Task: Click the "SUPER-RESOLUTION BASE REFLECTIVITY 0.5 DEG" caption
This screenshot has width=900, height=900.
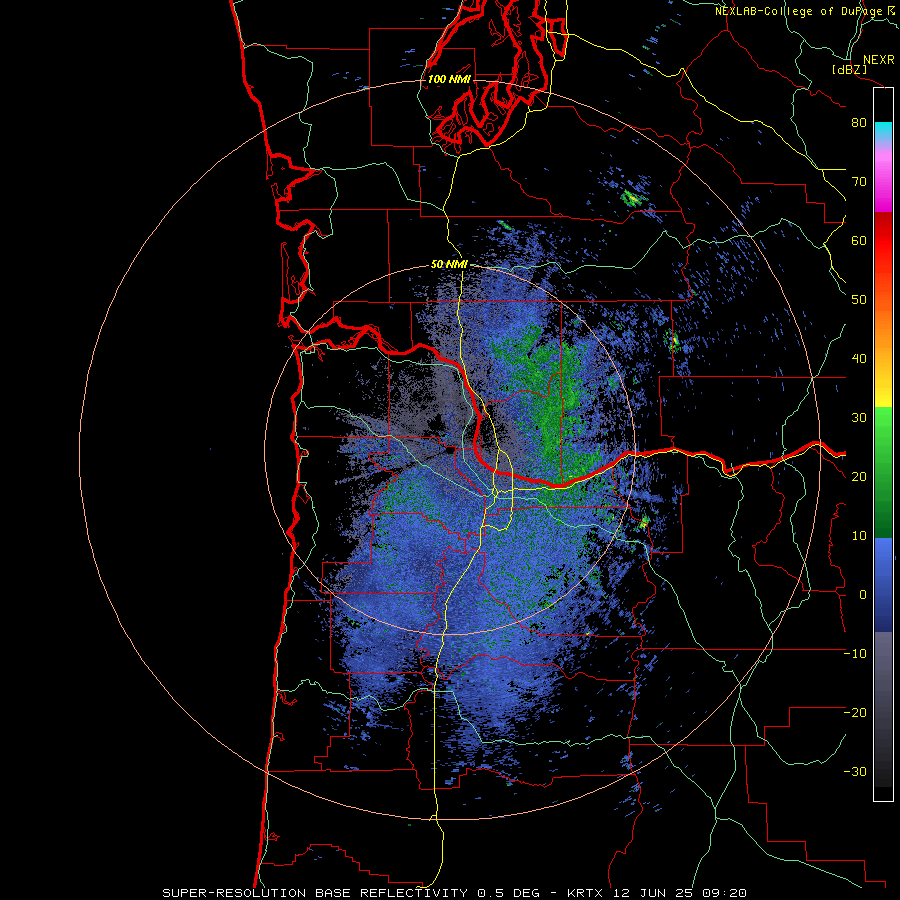Action: [351, 893]
